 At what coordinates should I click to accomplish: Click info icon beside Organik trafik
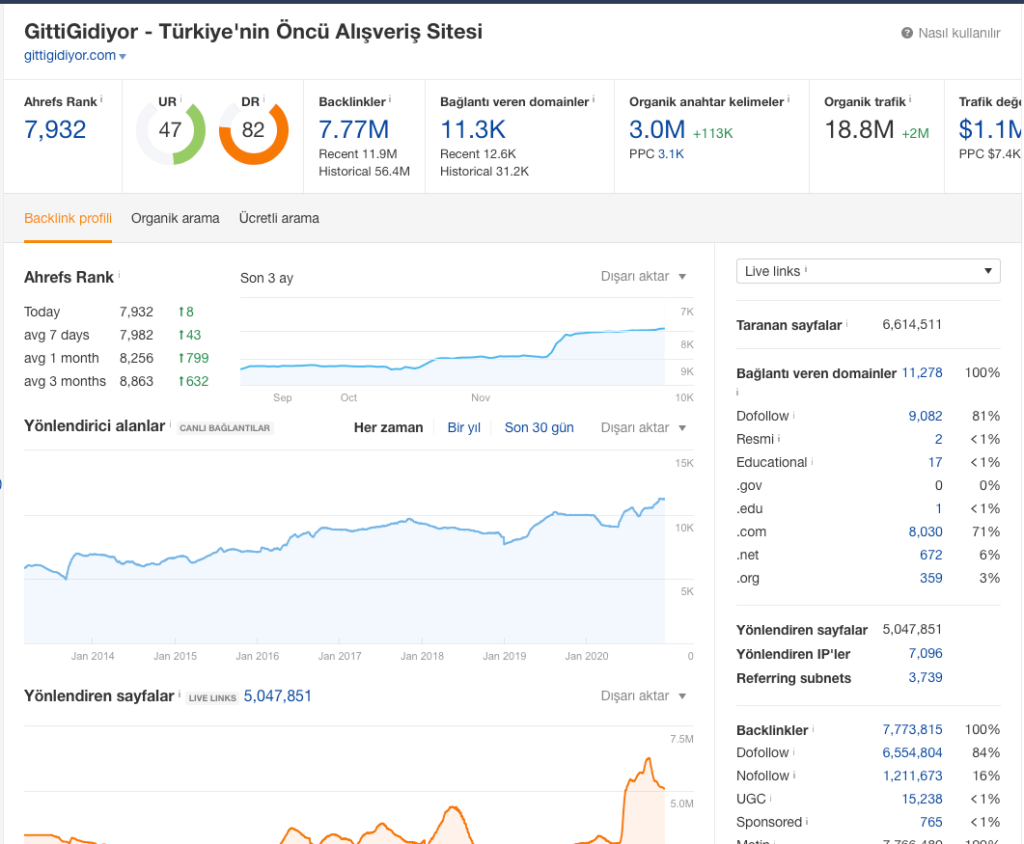(910, 99)
